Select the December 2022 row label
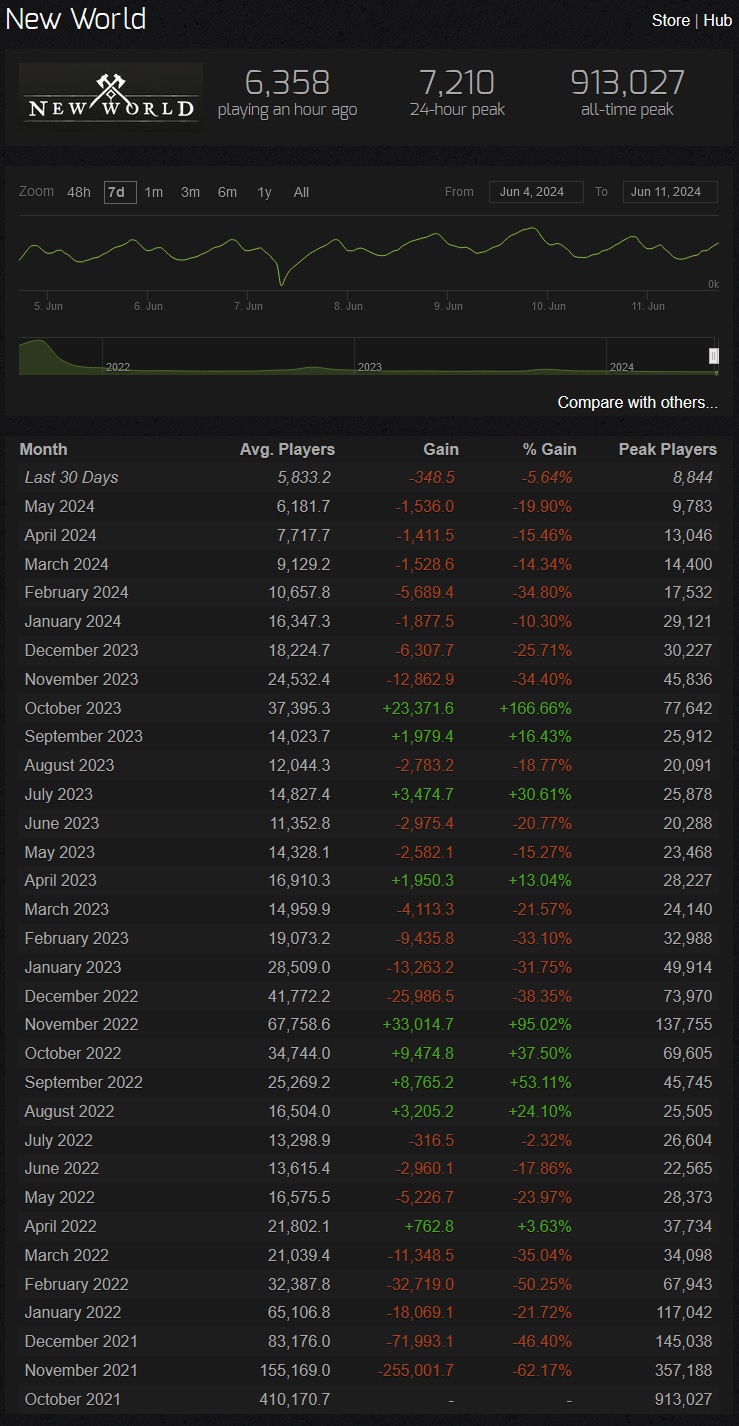The image size is (739, 1426). tap(81, 997)
